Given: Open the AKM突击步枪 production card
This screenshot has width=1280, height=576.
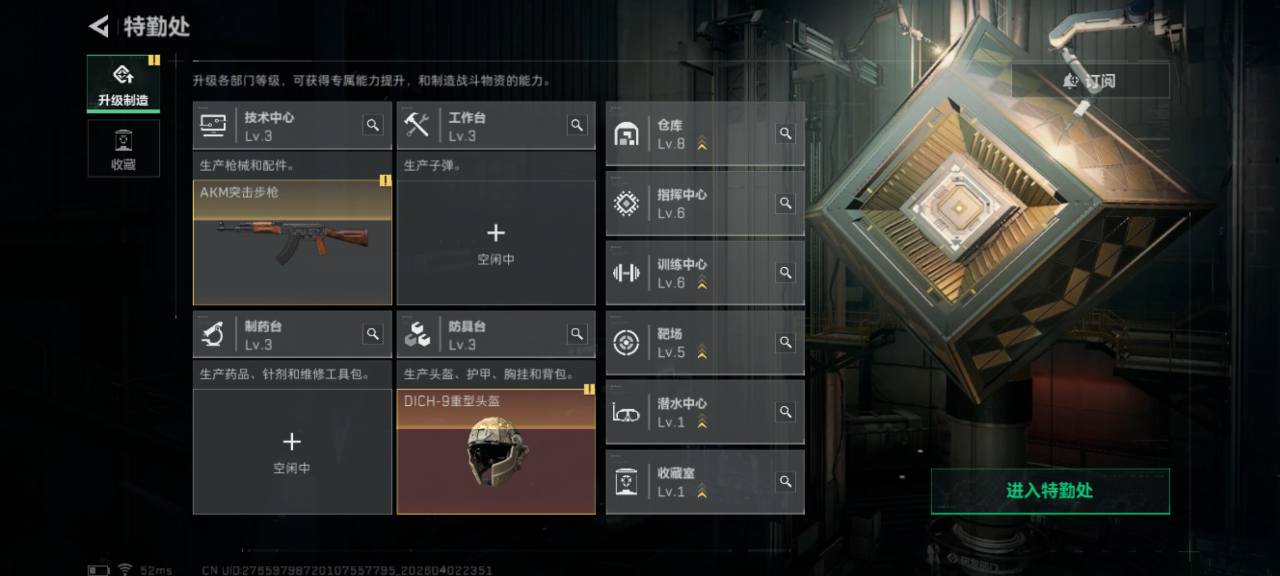Looking at the screenshot, I should pyautogui.click(x=292, y=242).
